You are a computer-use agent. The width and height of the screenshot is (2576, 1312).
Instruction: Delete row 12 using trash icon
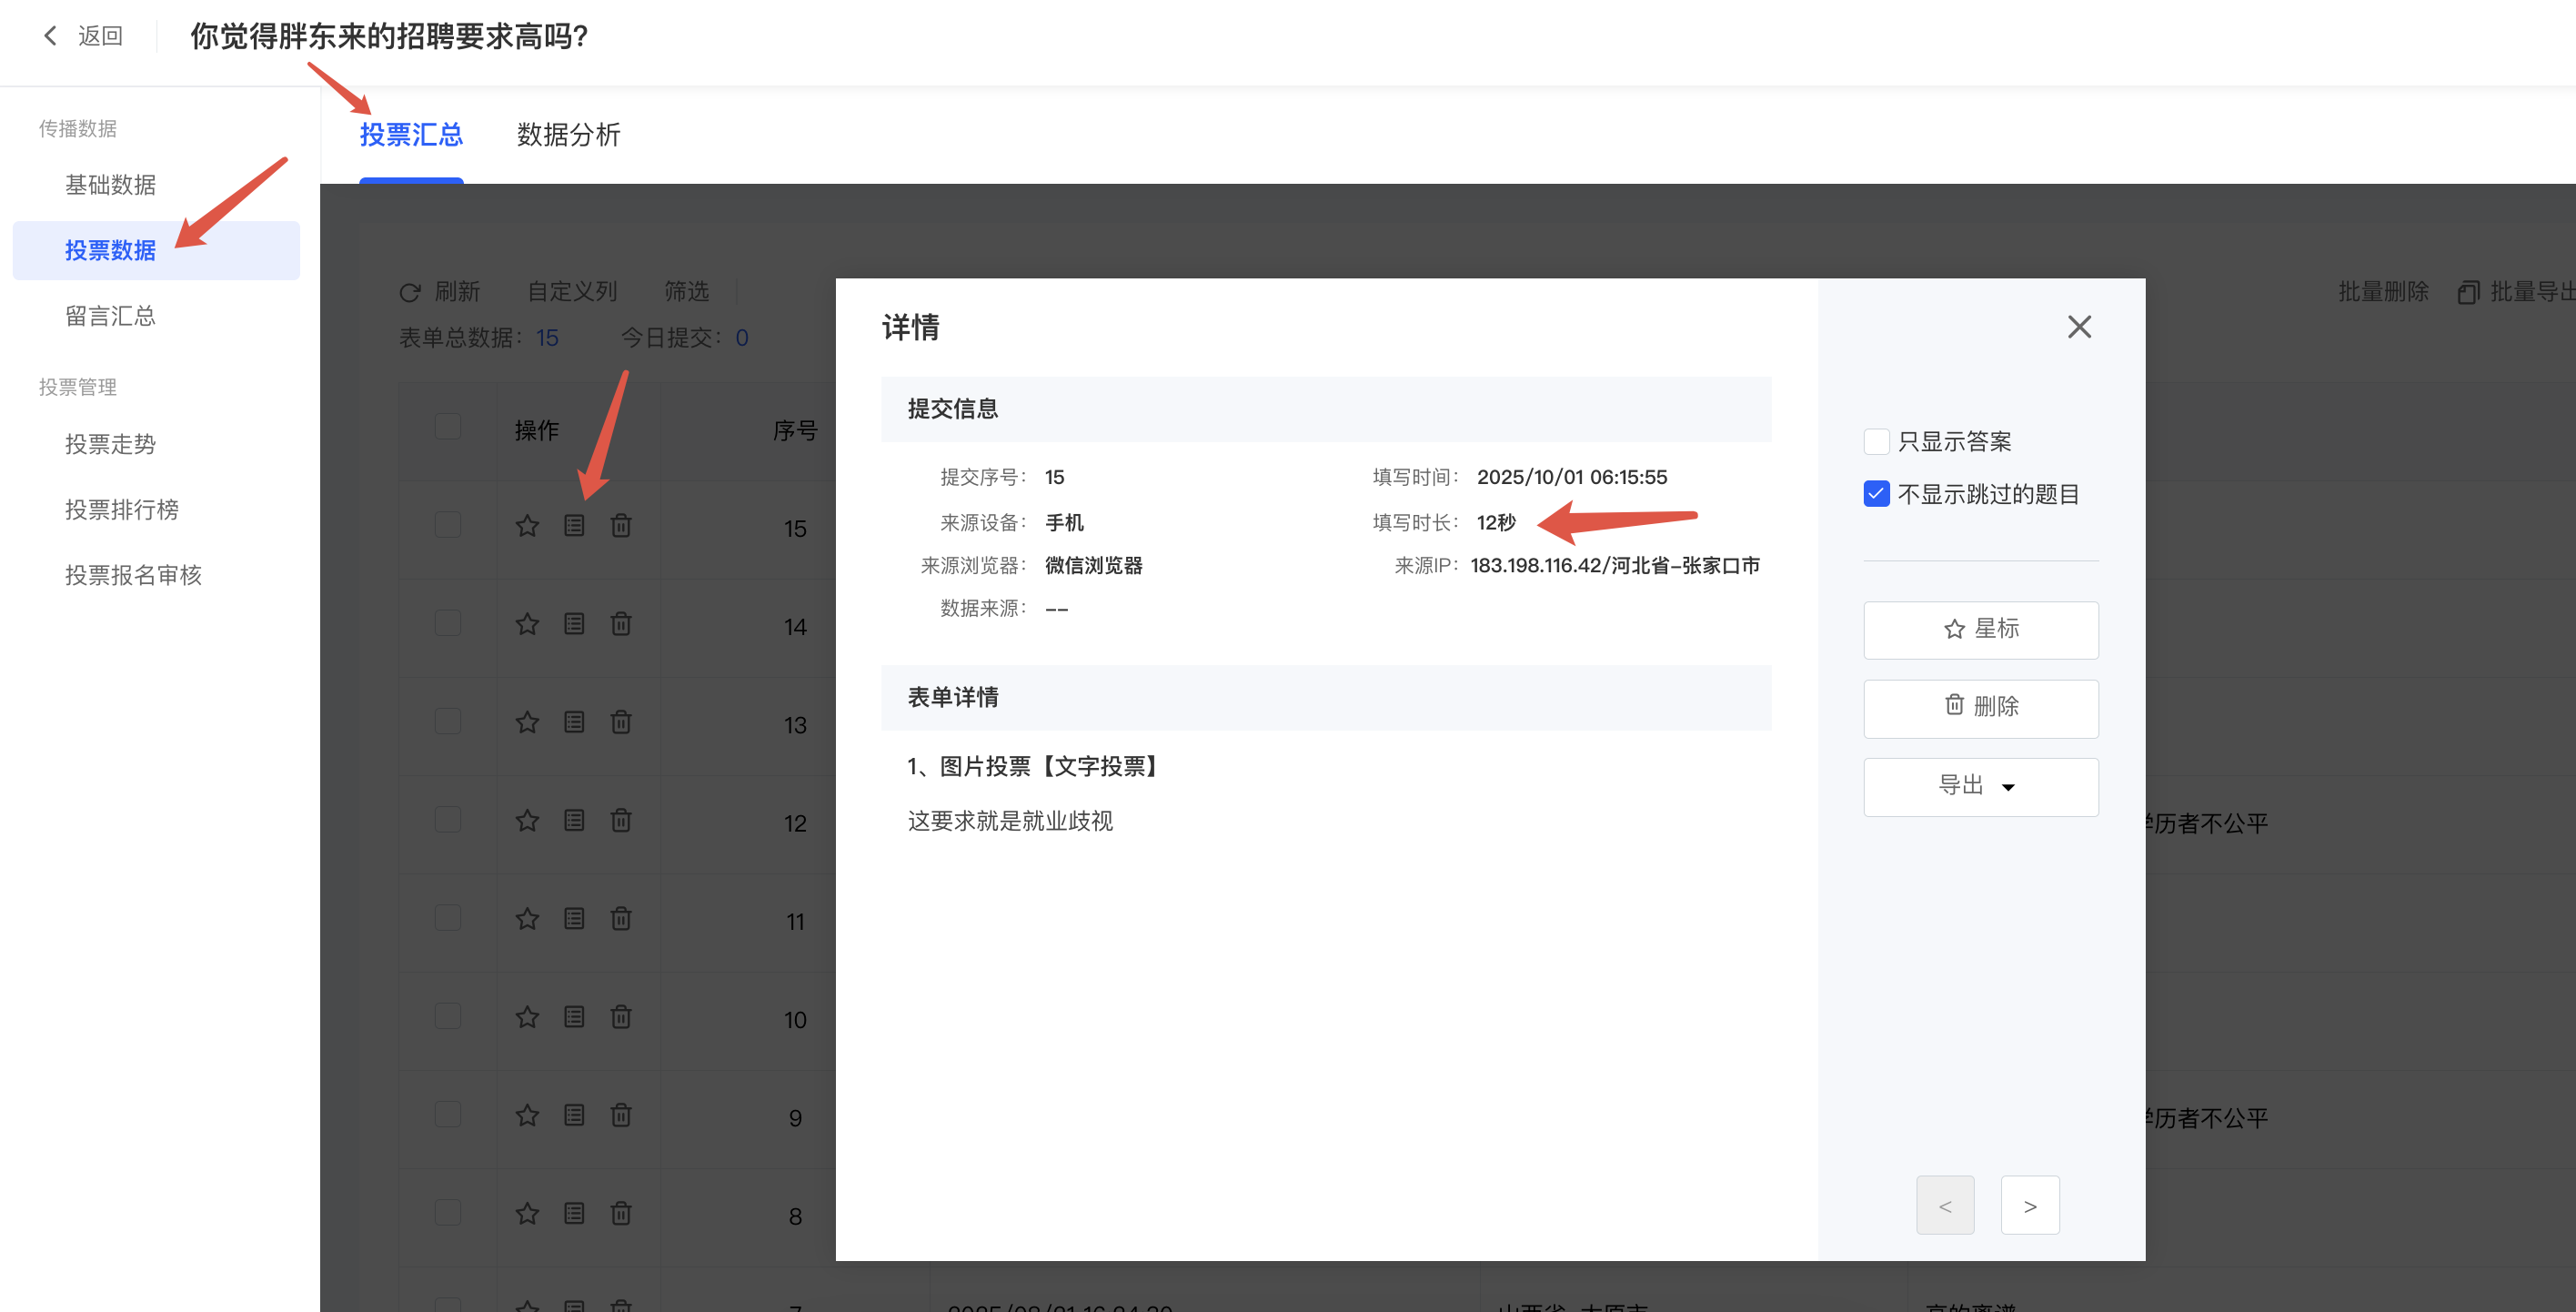tap(621, 820)
